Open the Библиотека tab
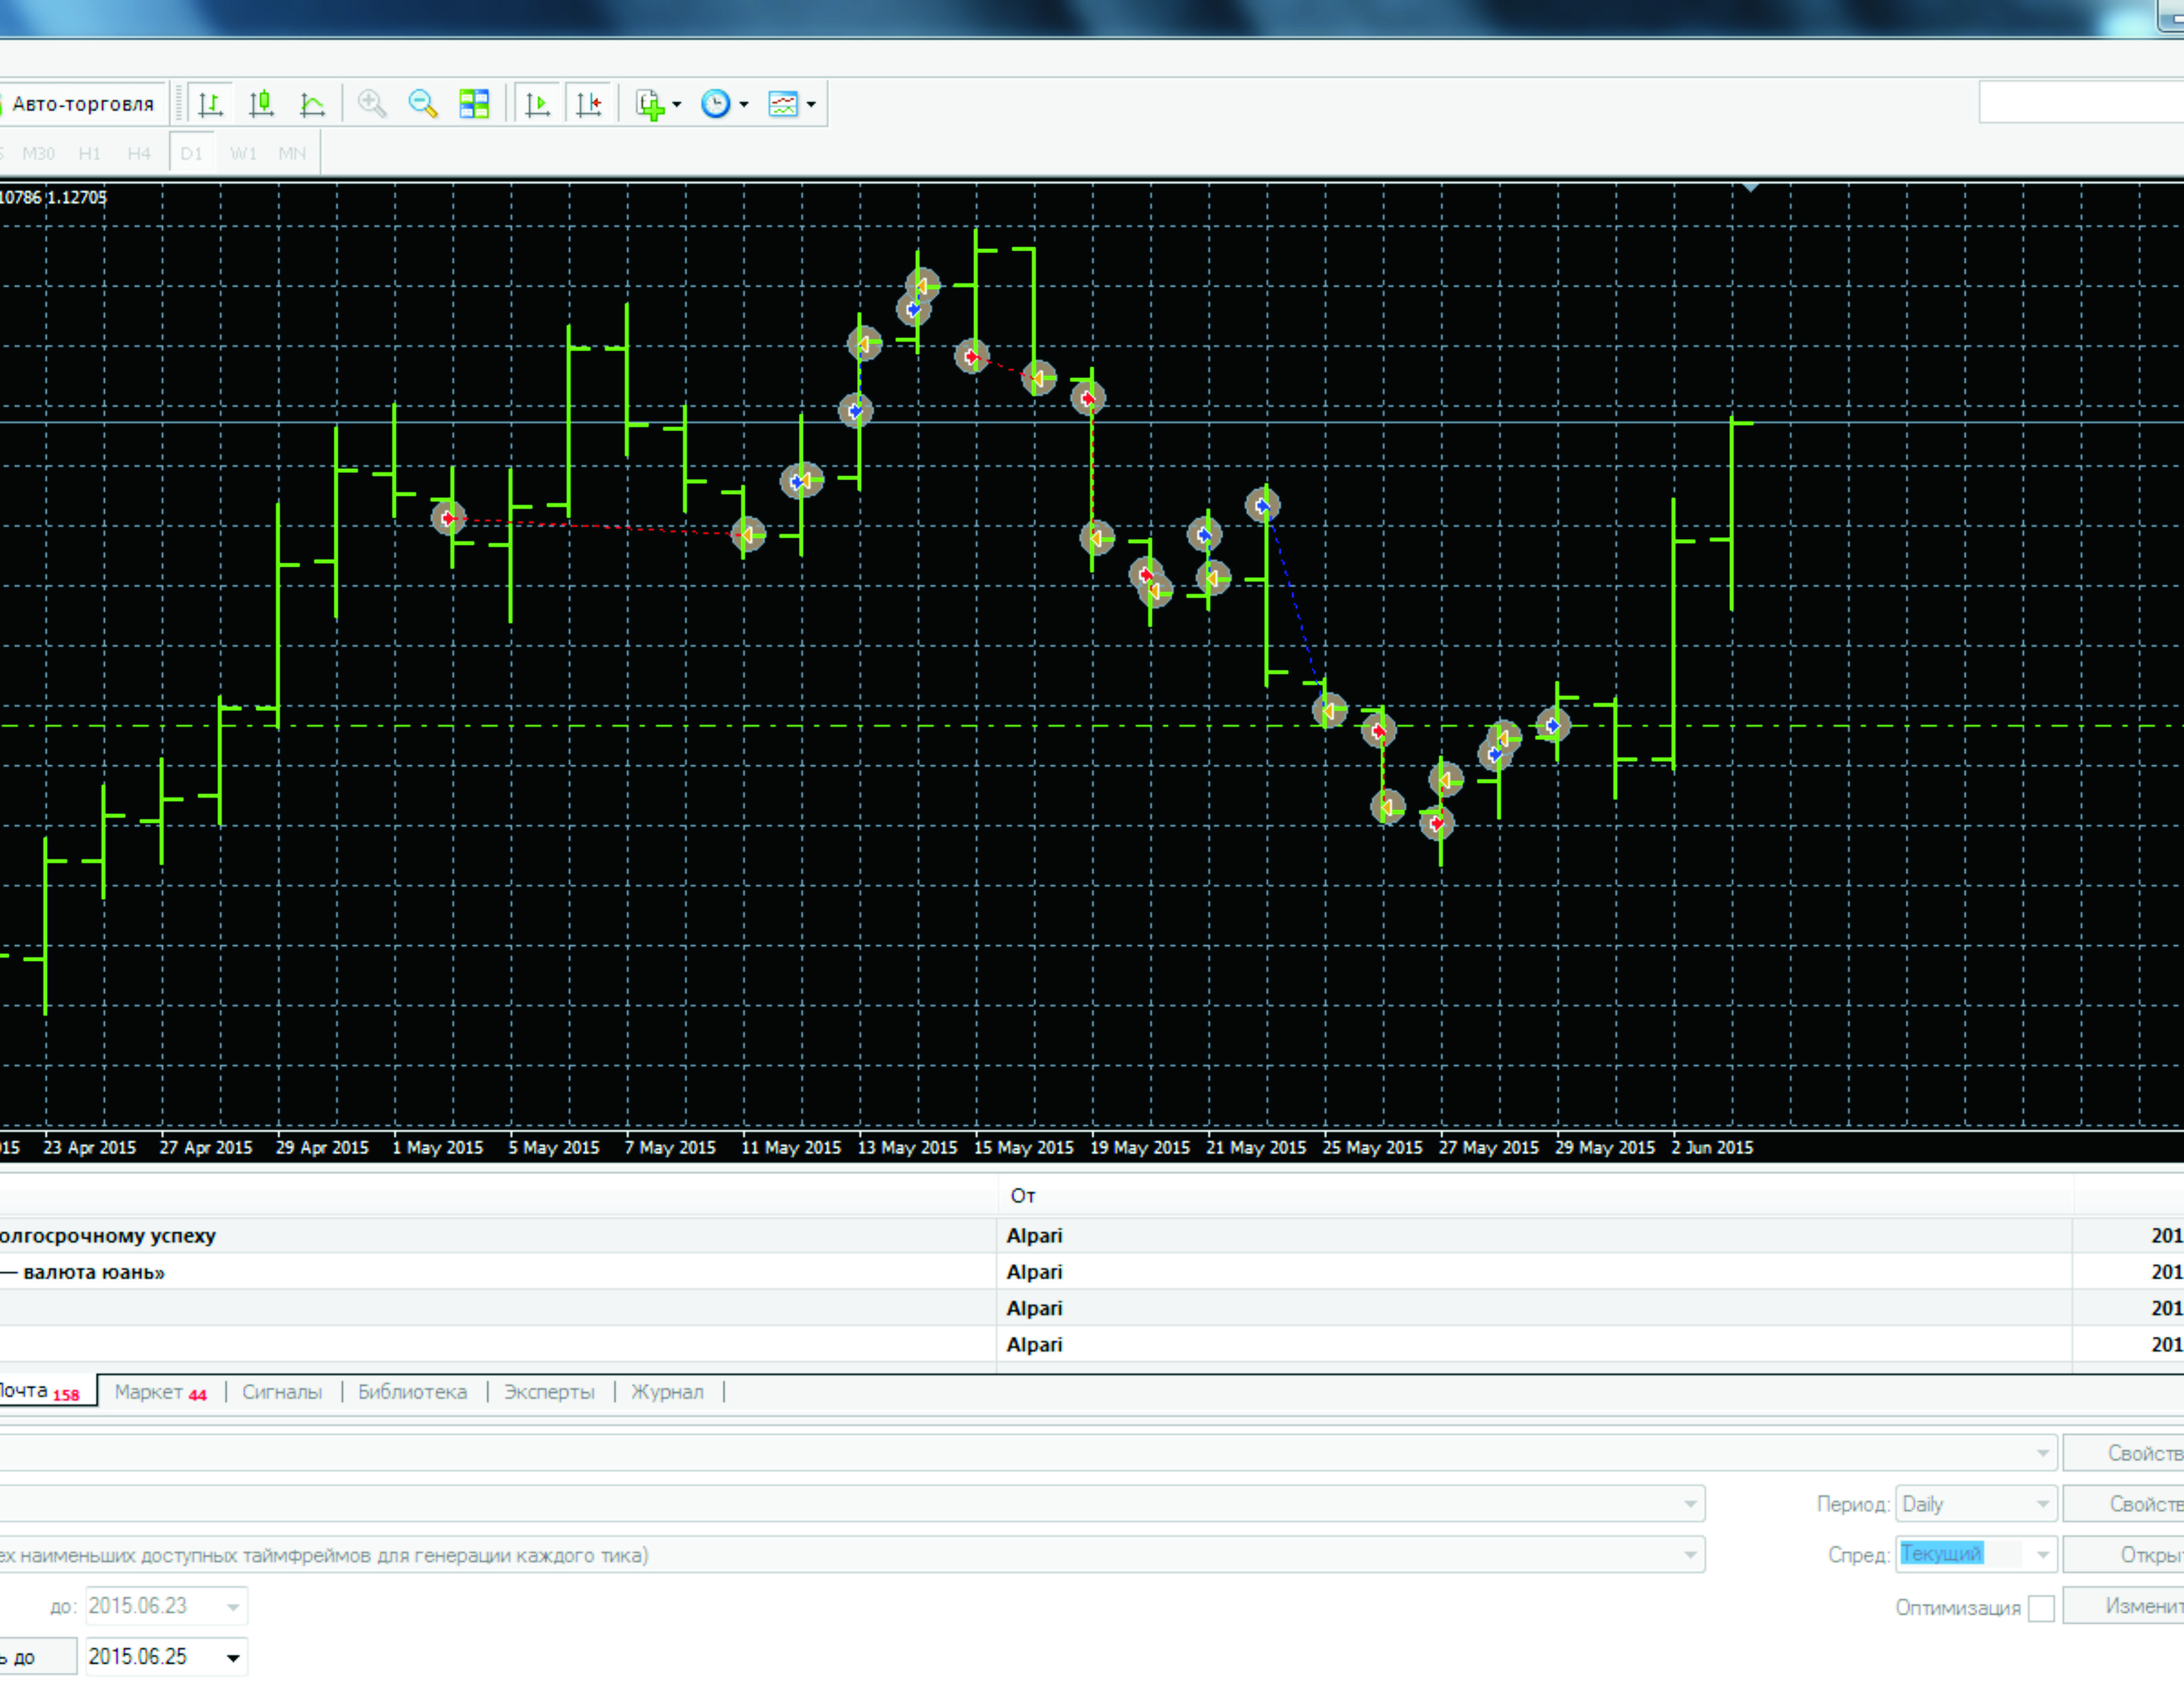The height and width of the screenshot is (1695, 2184). (412, 1392)
